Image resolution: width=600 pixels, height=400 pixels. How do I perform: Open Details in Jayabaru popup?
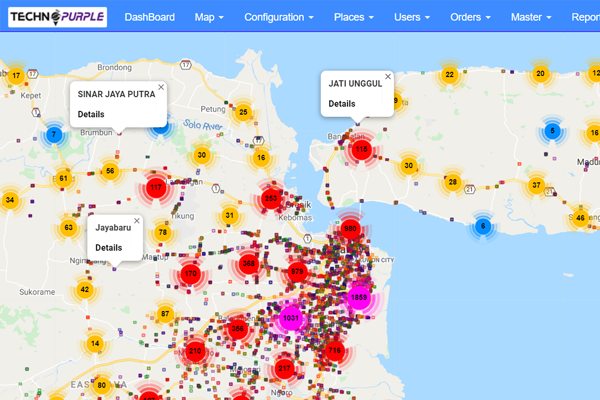pos(109,248)
